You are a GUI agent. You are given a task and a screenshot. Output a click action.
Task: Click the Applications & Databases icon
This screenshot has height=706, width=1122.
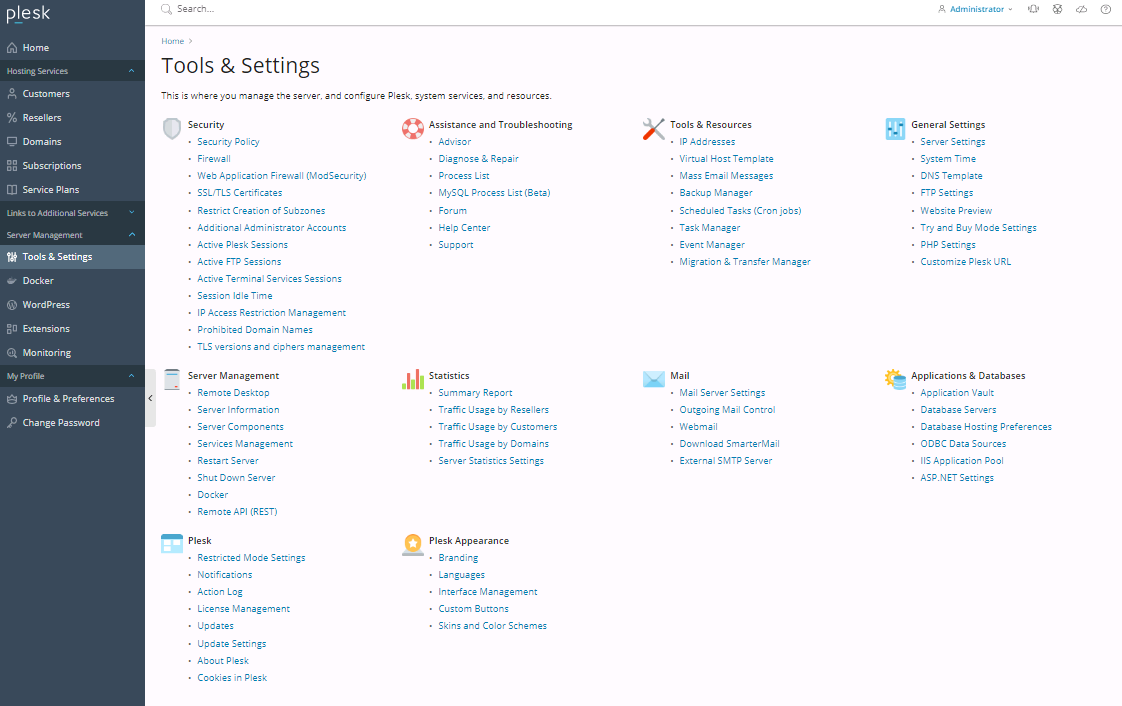click(895, 379)
